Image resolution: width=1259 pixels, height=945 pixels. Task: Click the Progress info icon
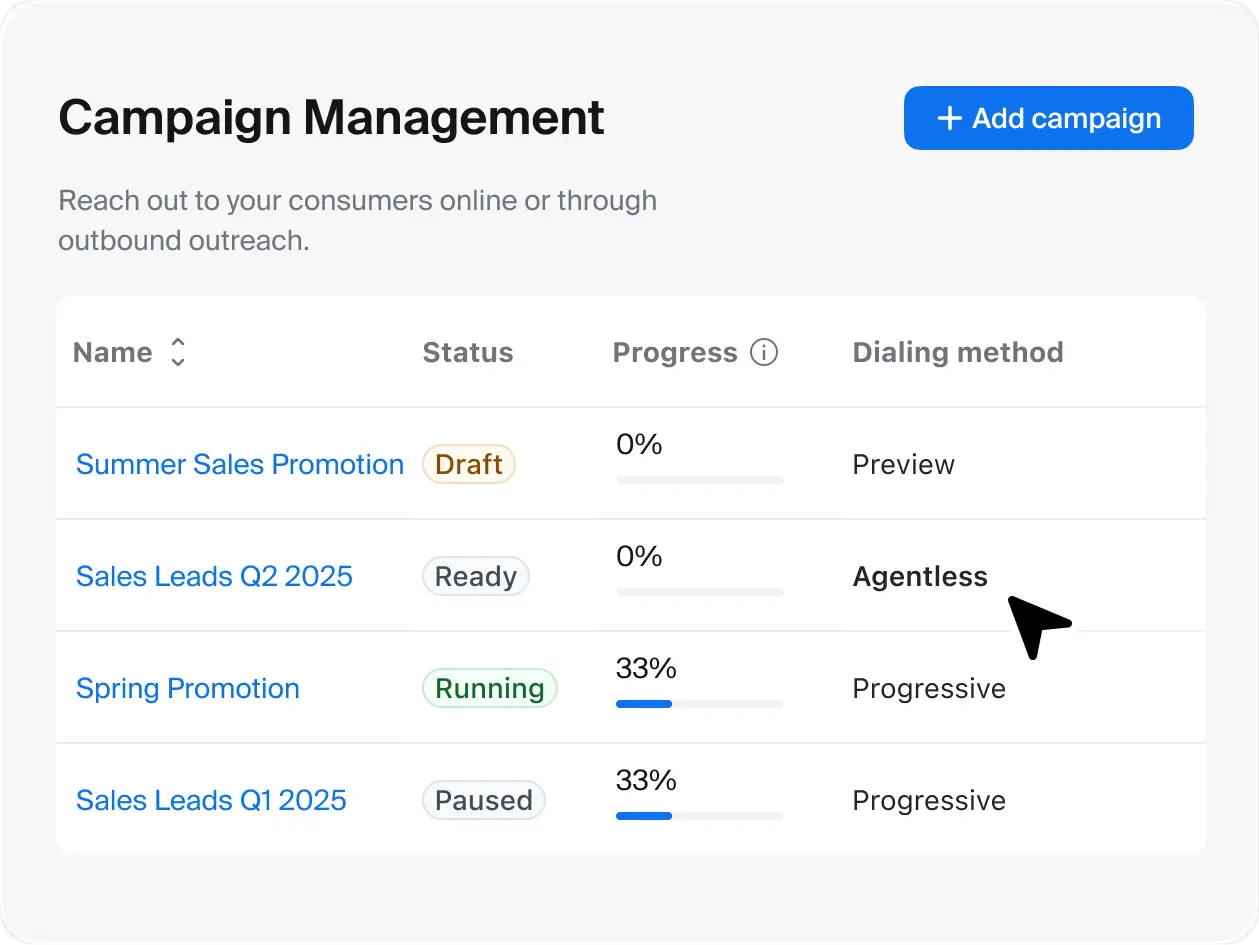[764, 352]
